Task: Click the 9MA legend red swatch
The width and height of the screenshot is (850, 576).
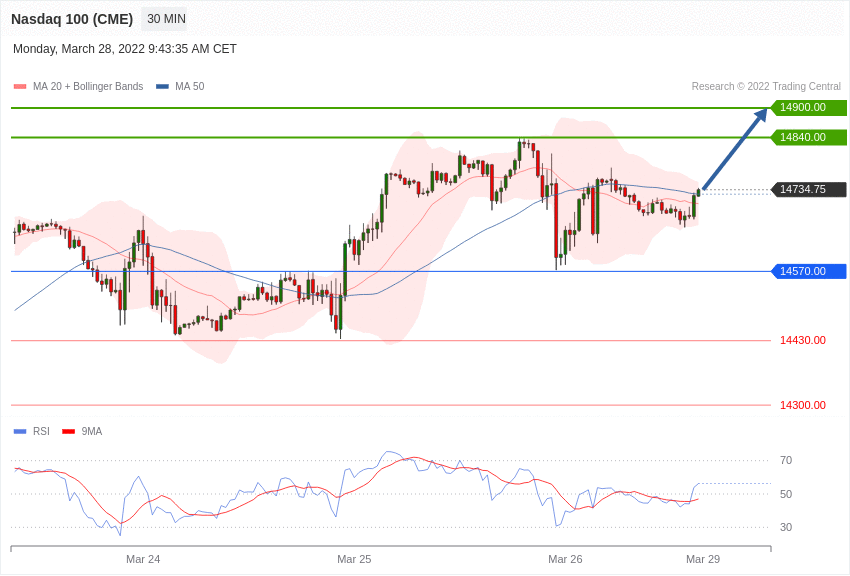Action: tap(69, 431)
